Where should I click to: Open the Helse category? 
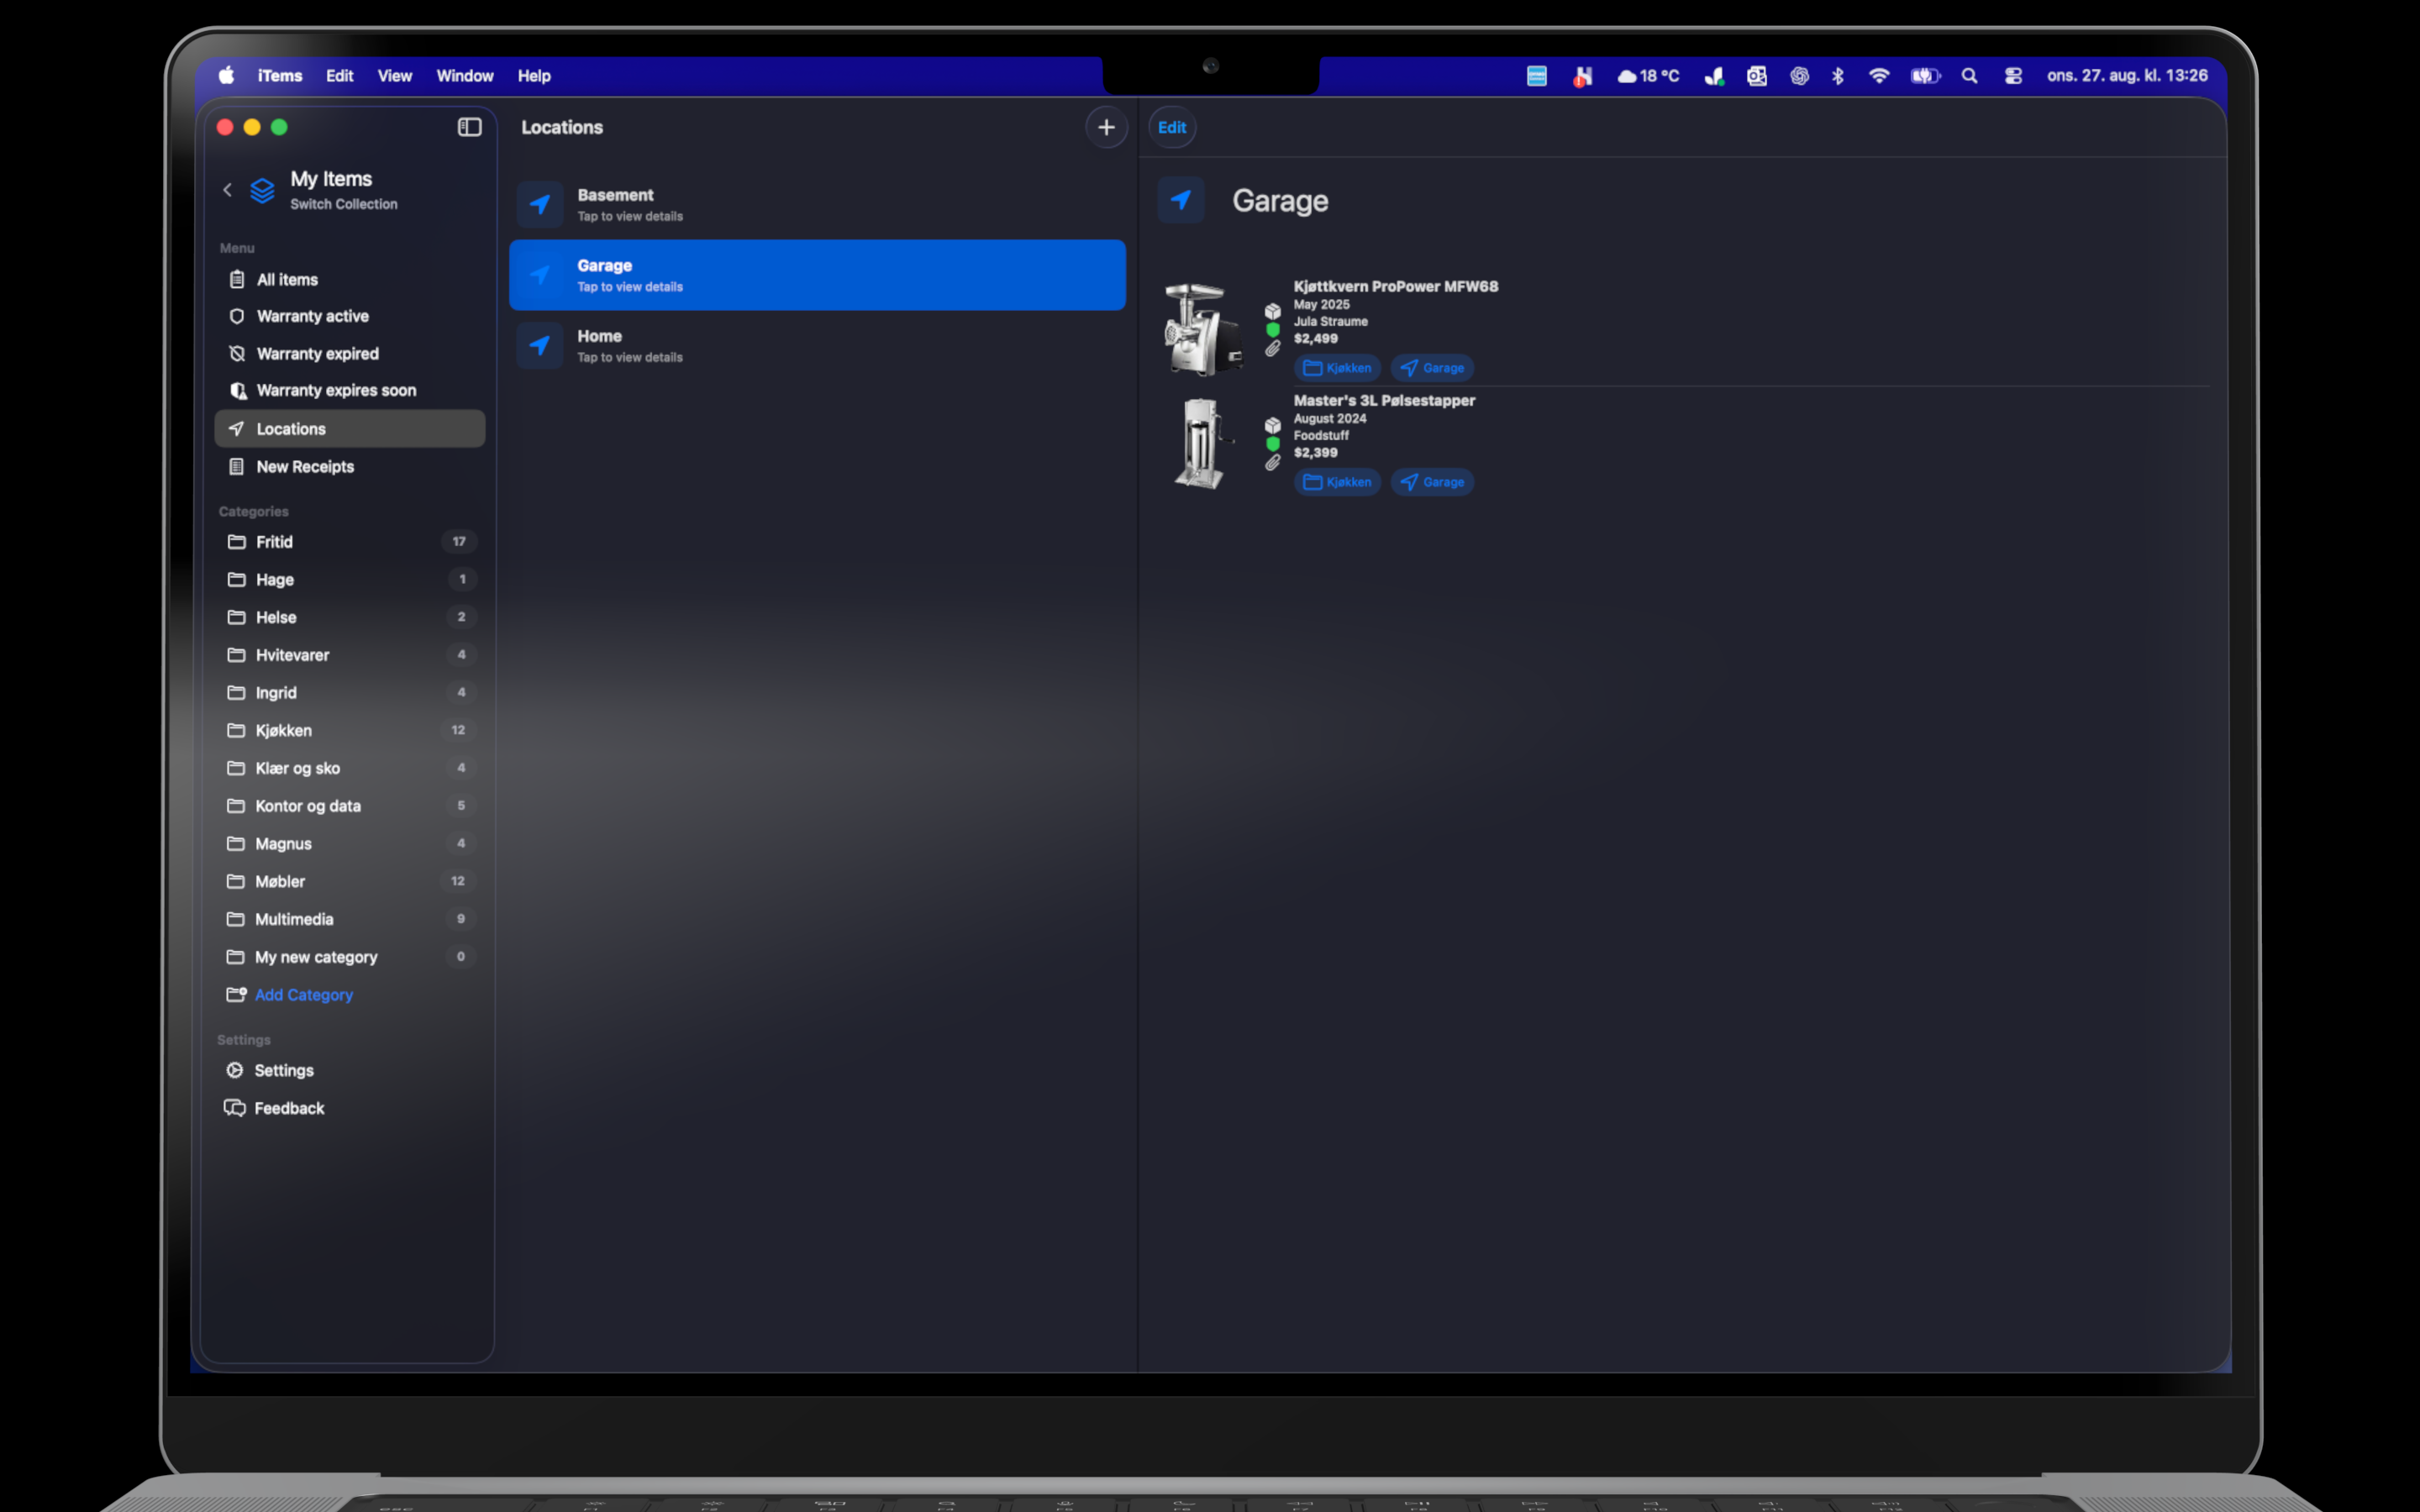tap(349, 617)
